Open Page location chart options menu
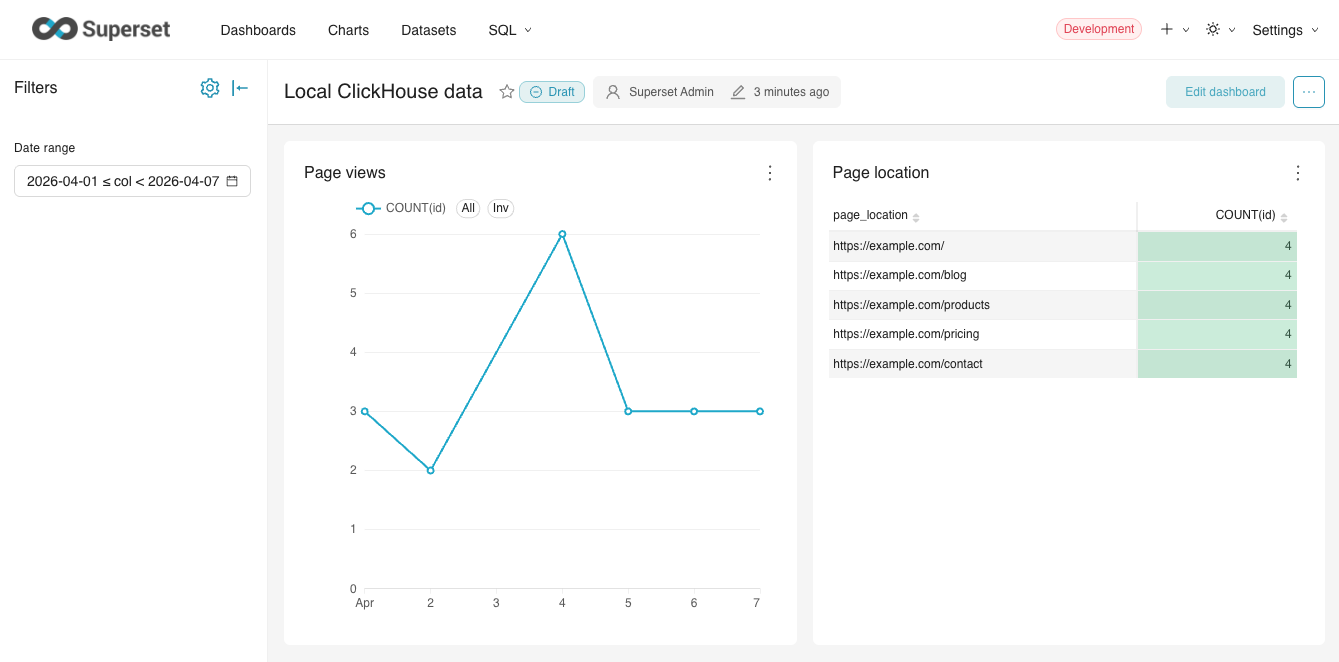Screen dimensions: 1339x662 (x=1298, y=173)
